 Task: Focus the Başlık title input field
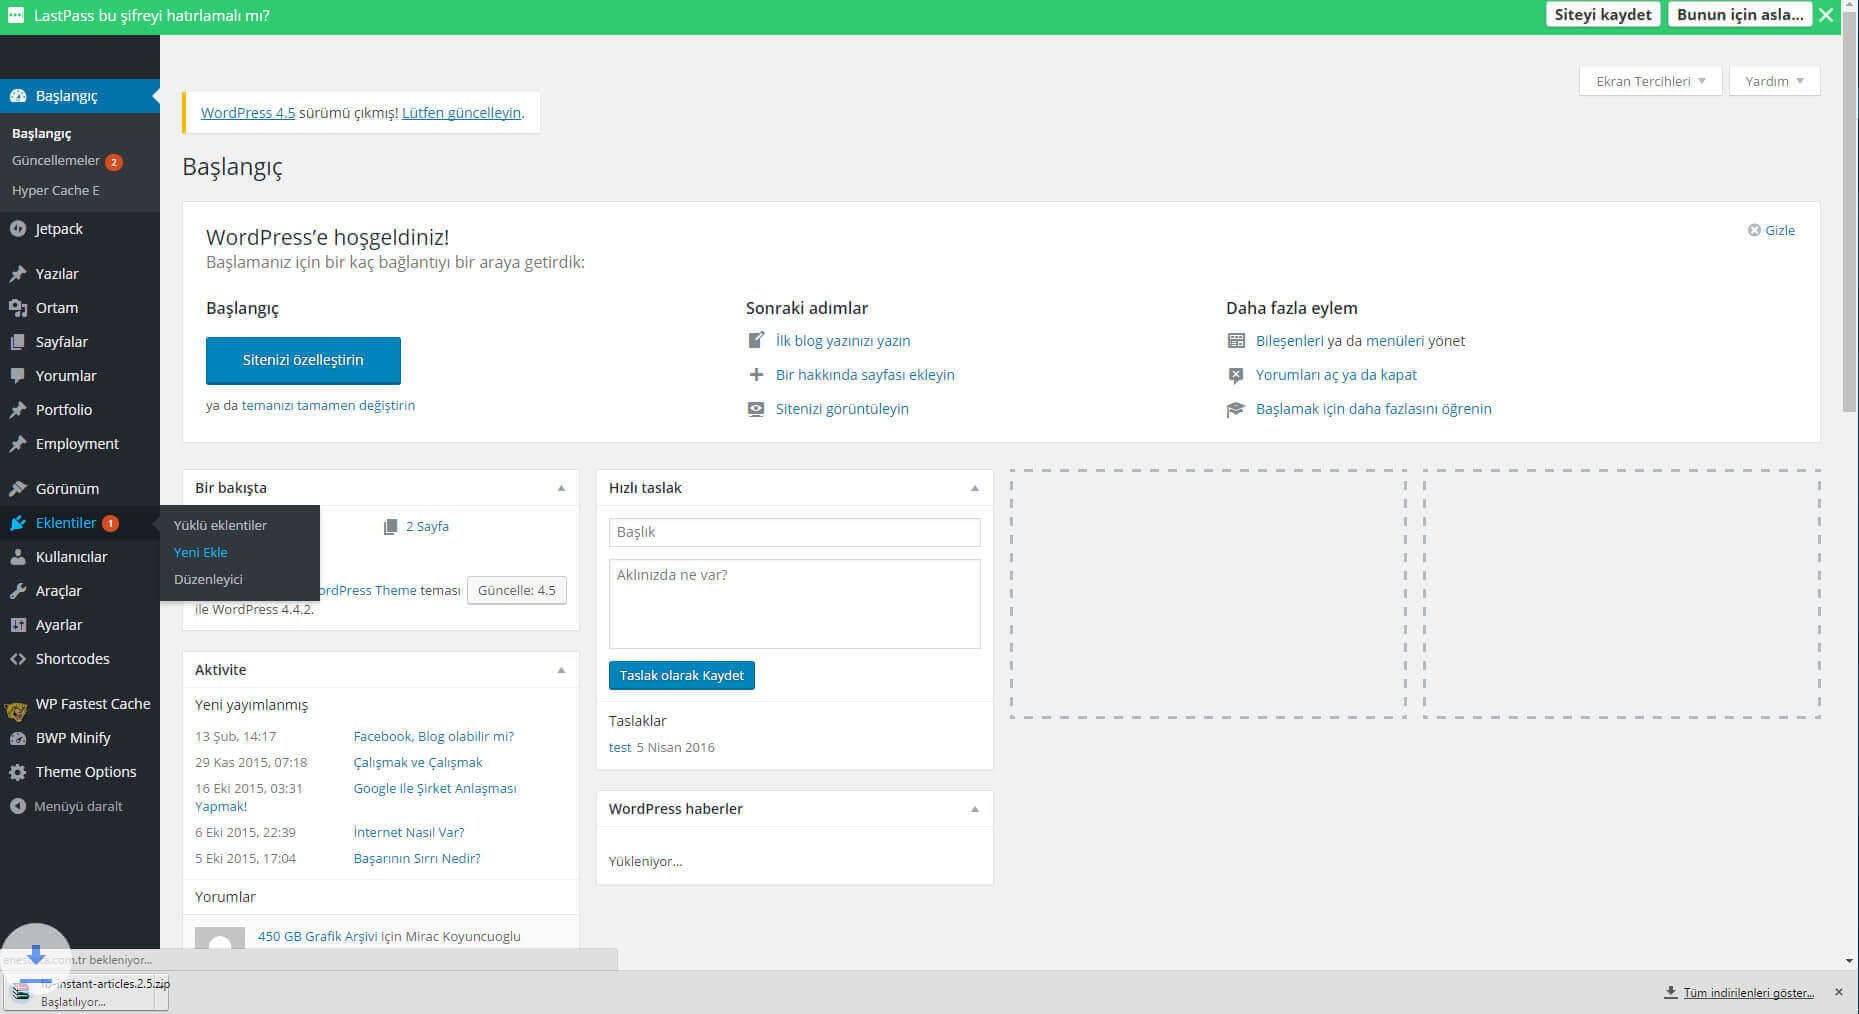795,532
